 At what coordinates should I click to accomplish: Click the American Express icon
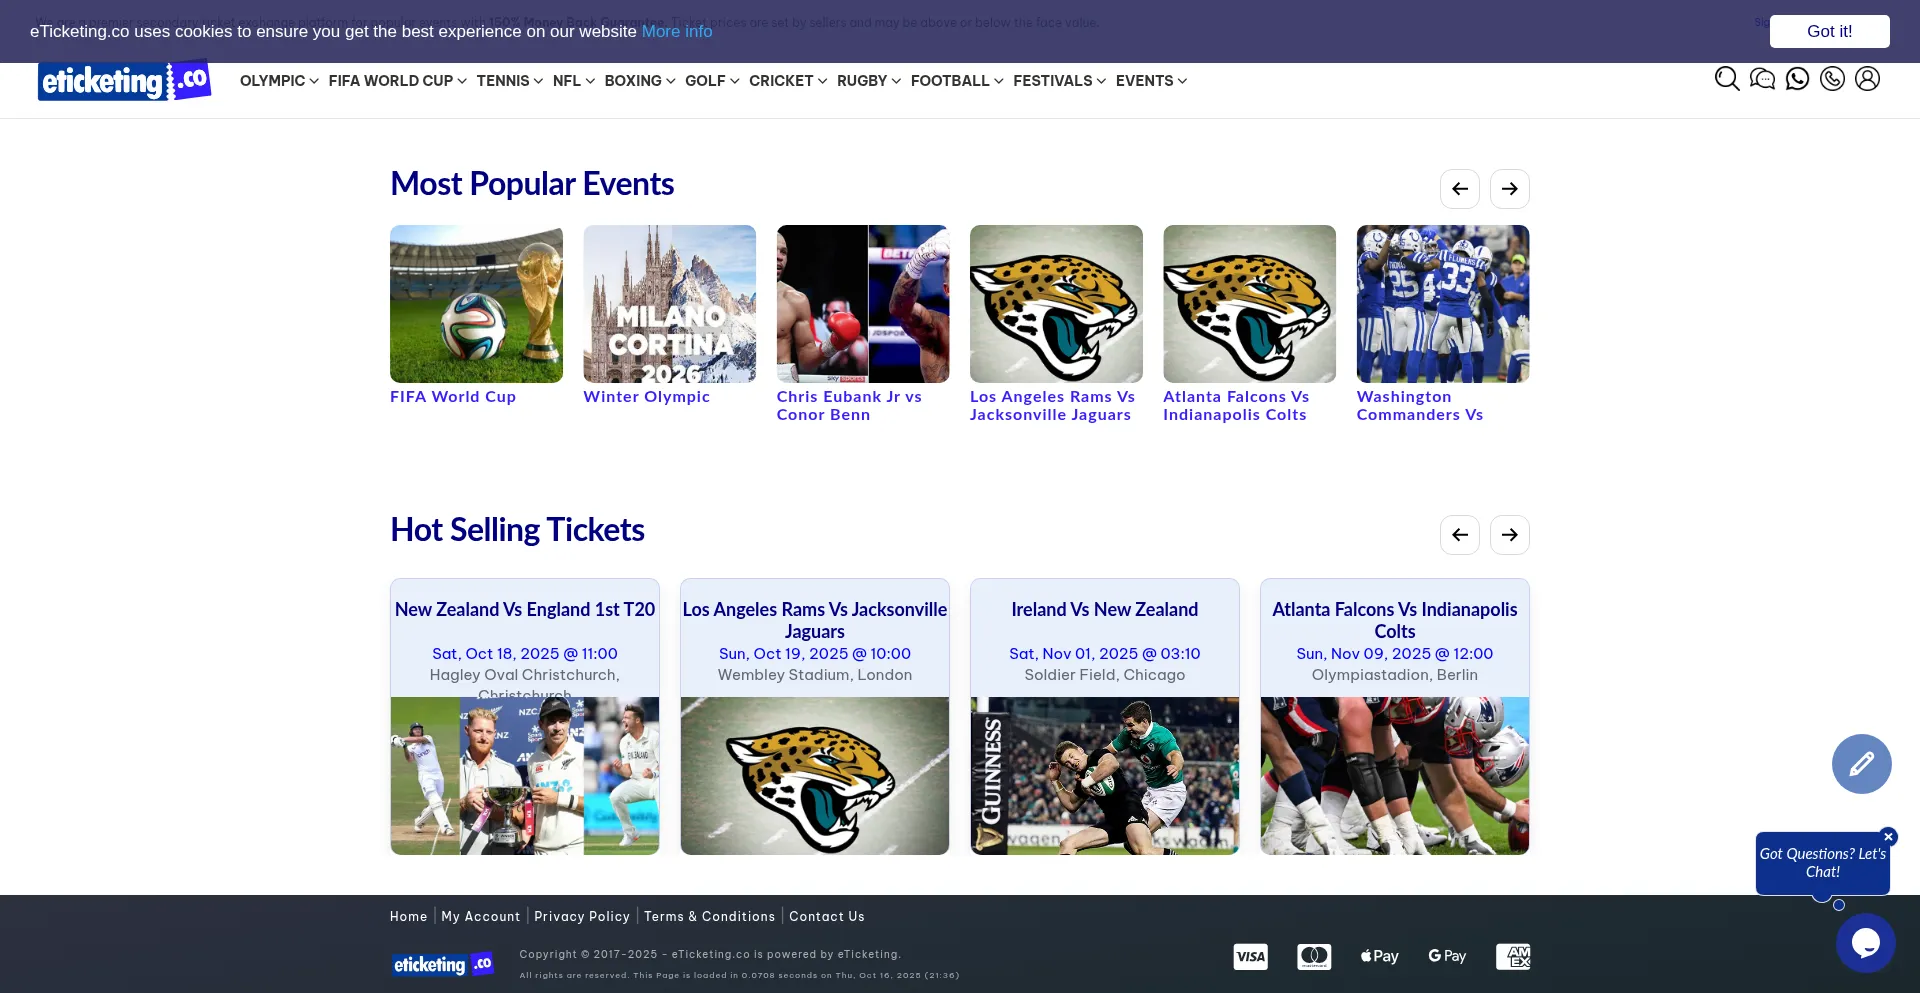pos(1513,957)
